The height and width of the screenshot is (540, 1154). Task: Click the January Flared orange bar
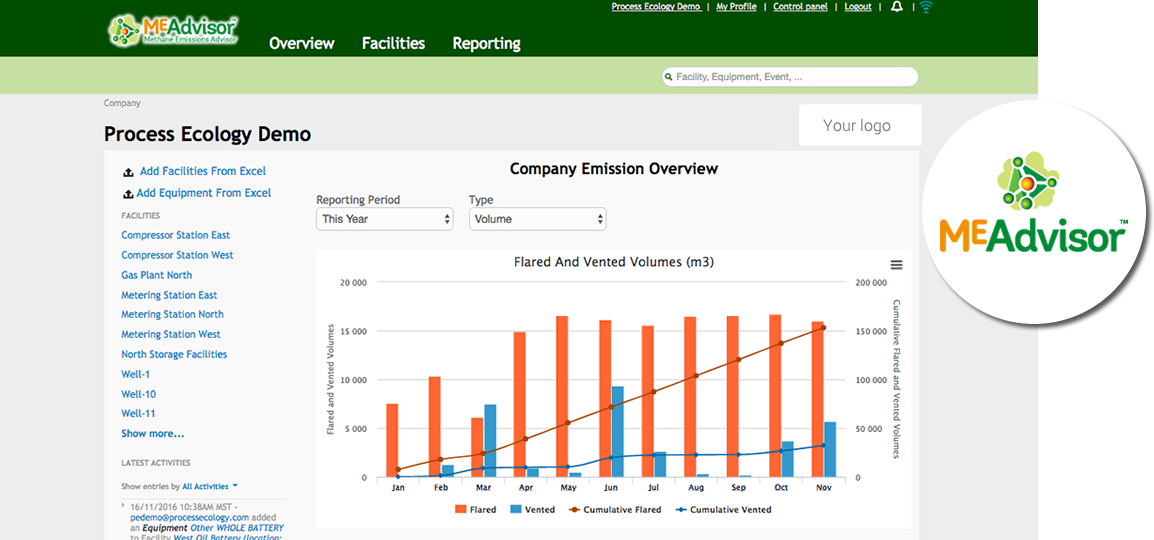click(x=392, y=441)
